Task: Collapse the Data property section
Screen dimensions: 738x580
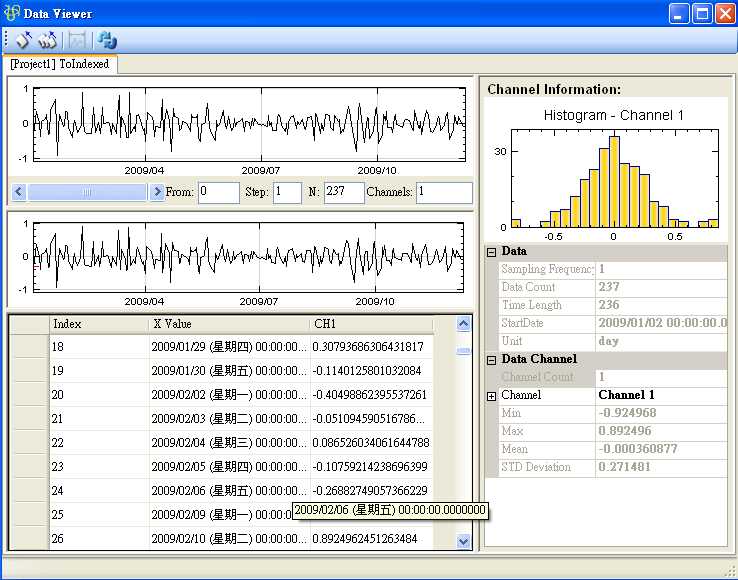Action: 491,251
